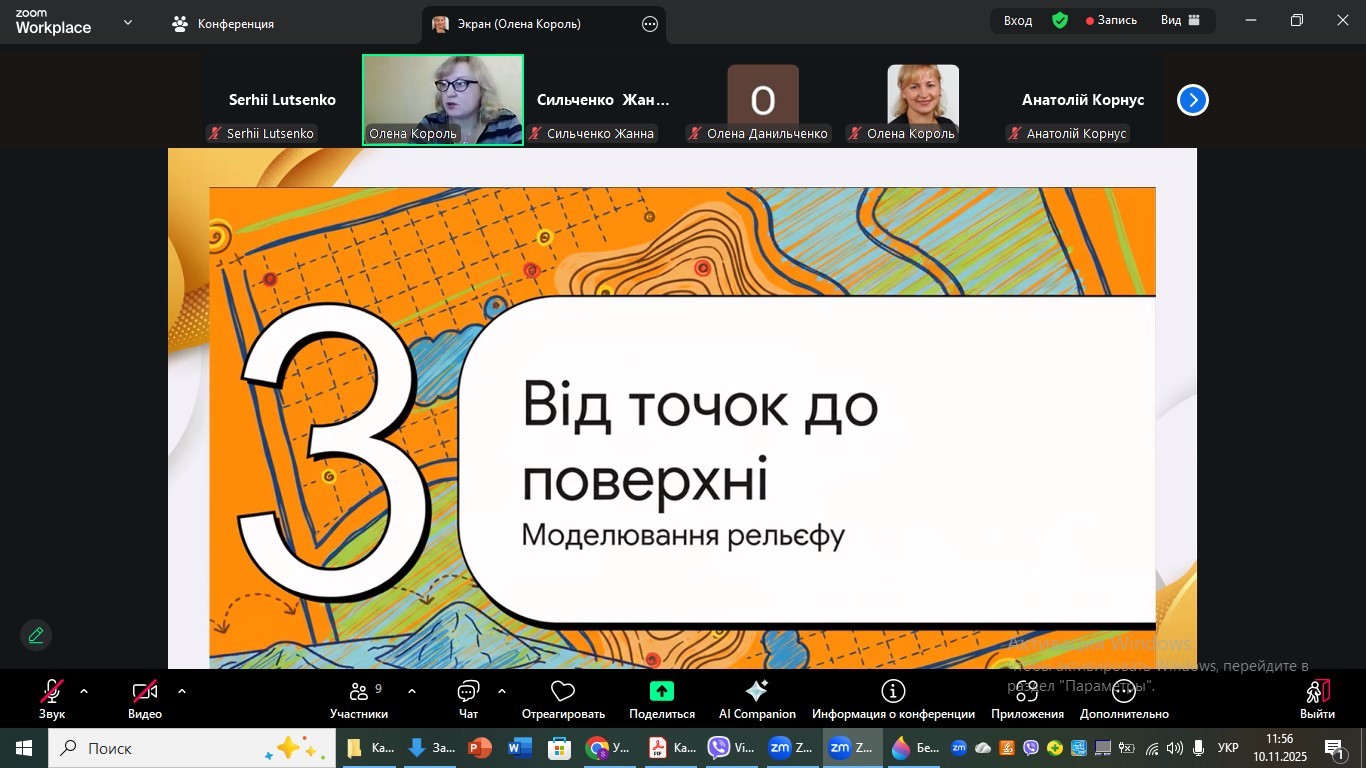Open the Участники participants panel

(x=358, y=699)
